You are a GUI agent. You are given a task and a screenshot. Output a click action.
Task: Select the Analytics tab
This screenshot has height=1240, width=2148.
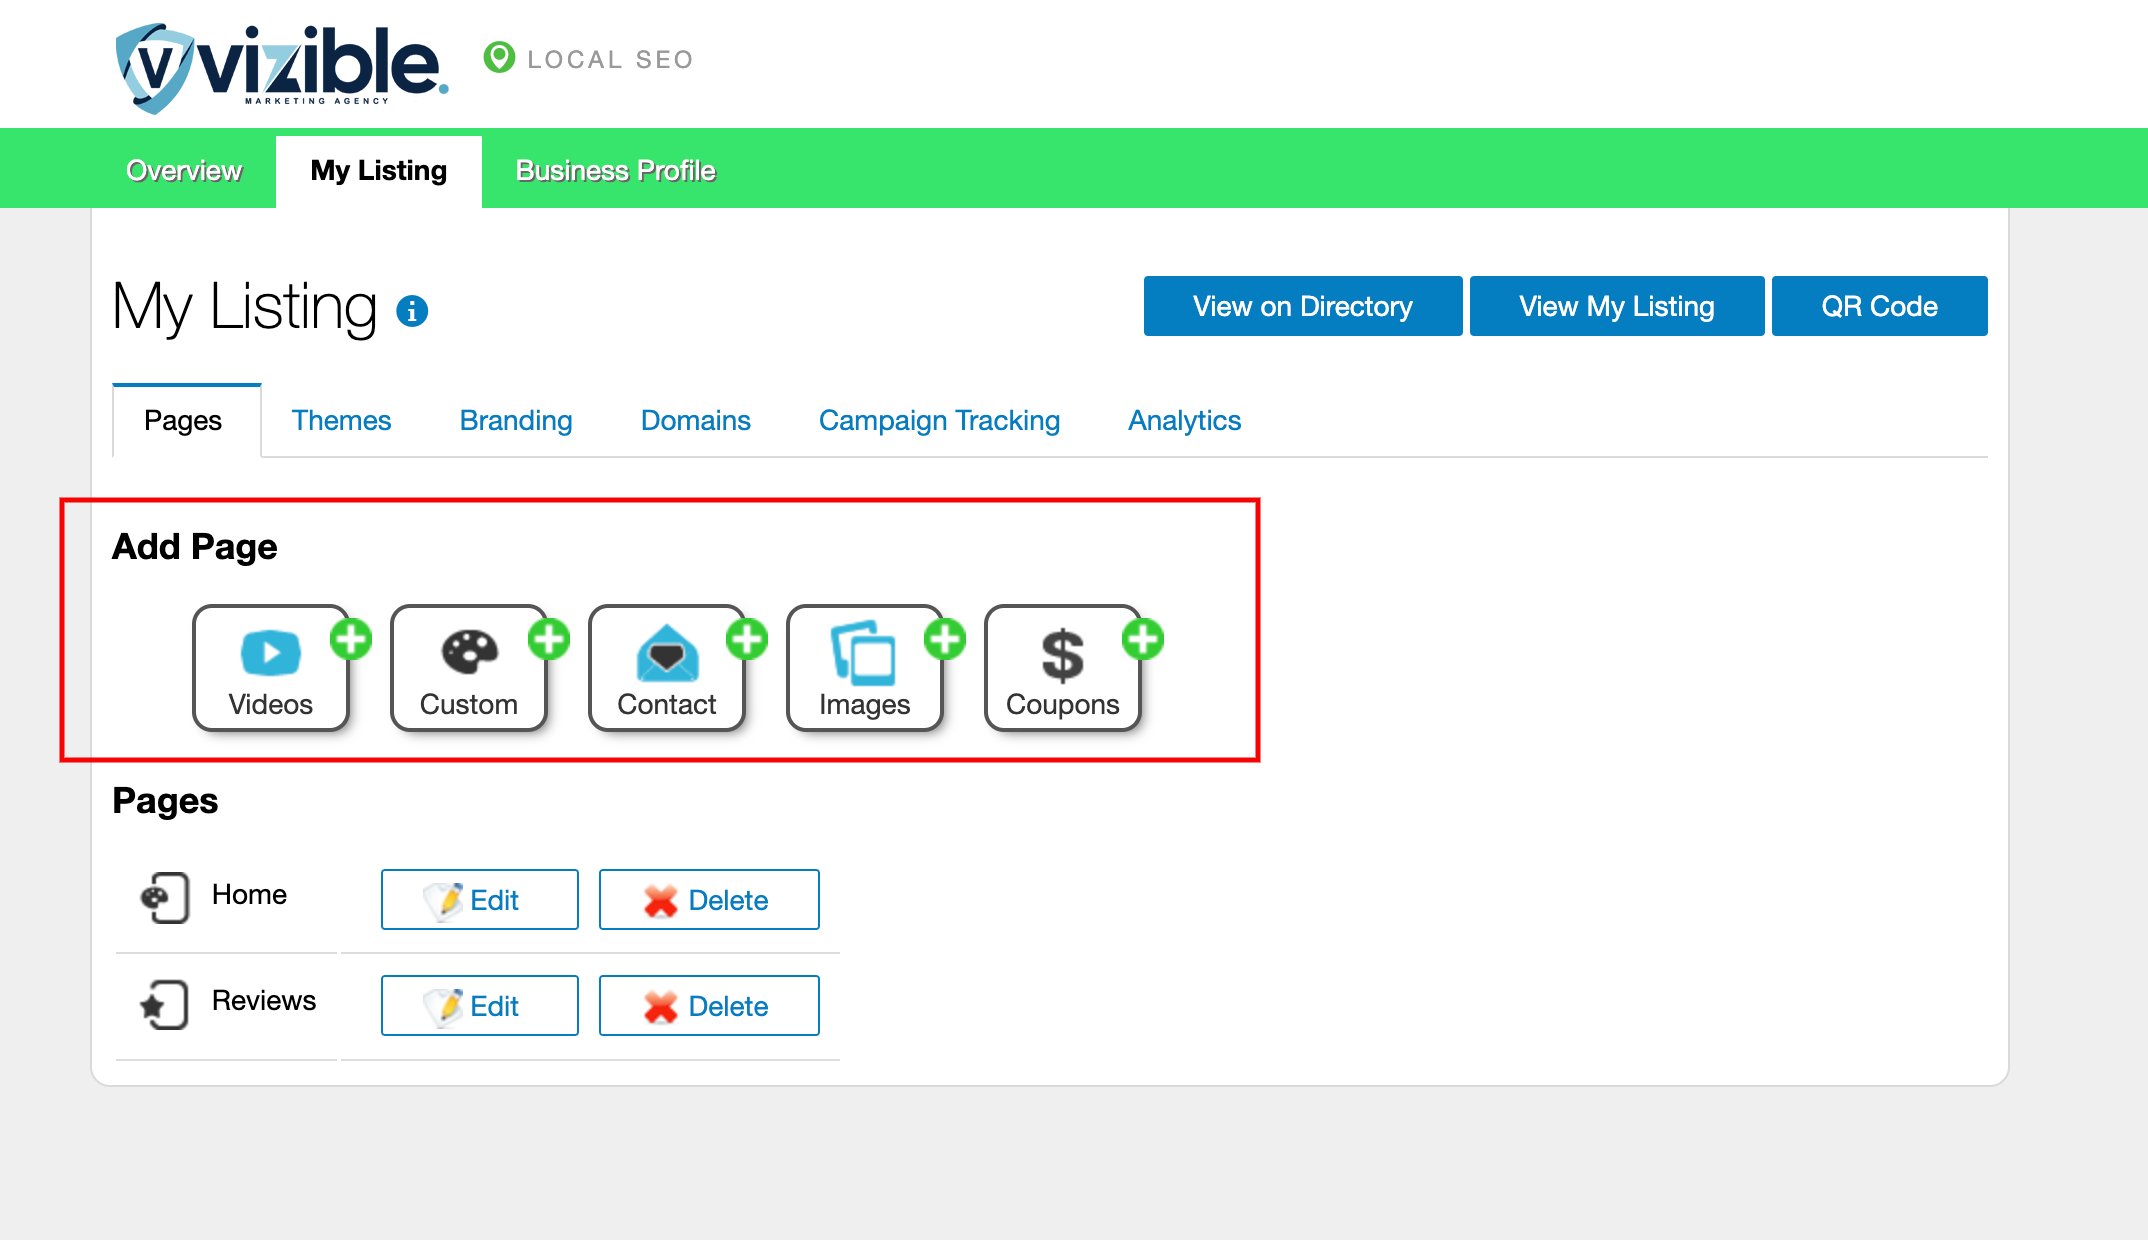pyautogui.click(x=1184, y=421)
